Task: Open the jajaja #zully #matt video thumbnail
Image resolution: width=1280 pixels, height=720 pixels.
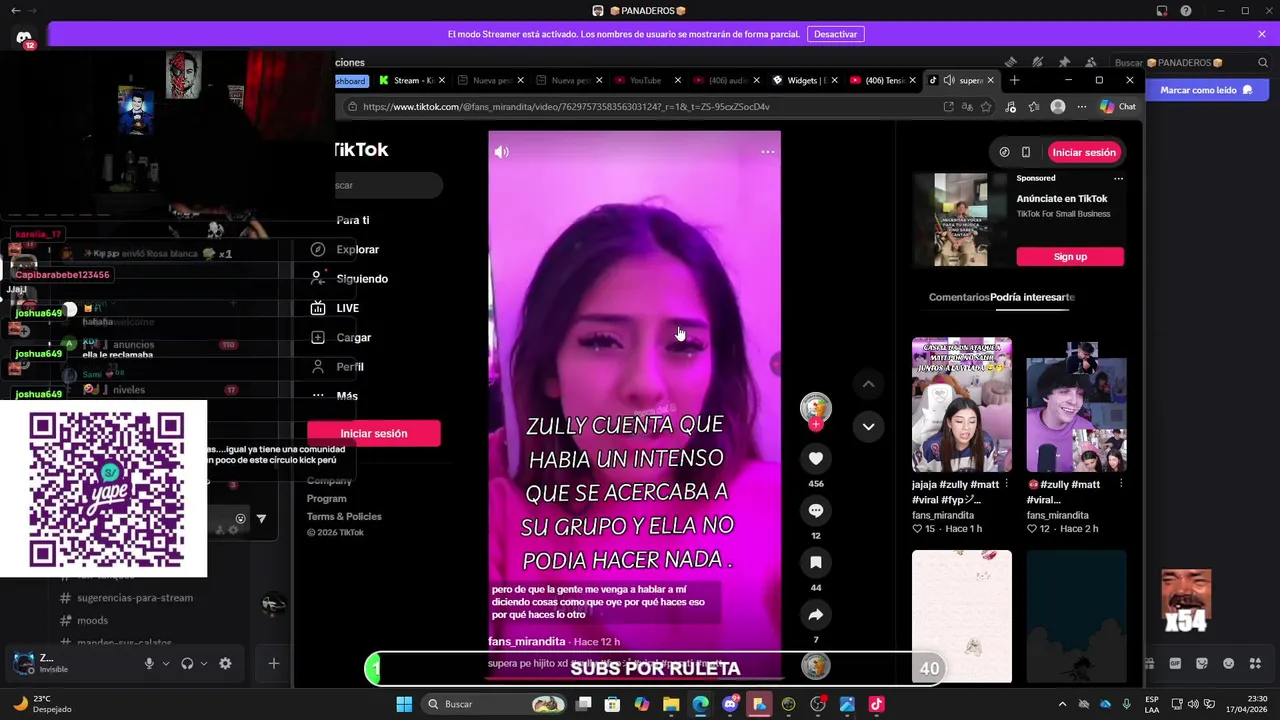Action: point(962,405)
